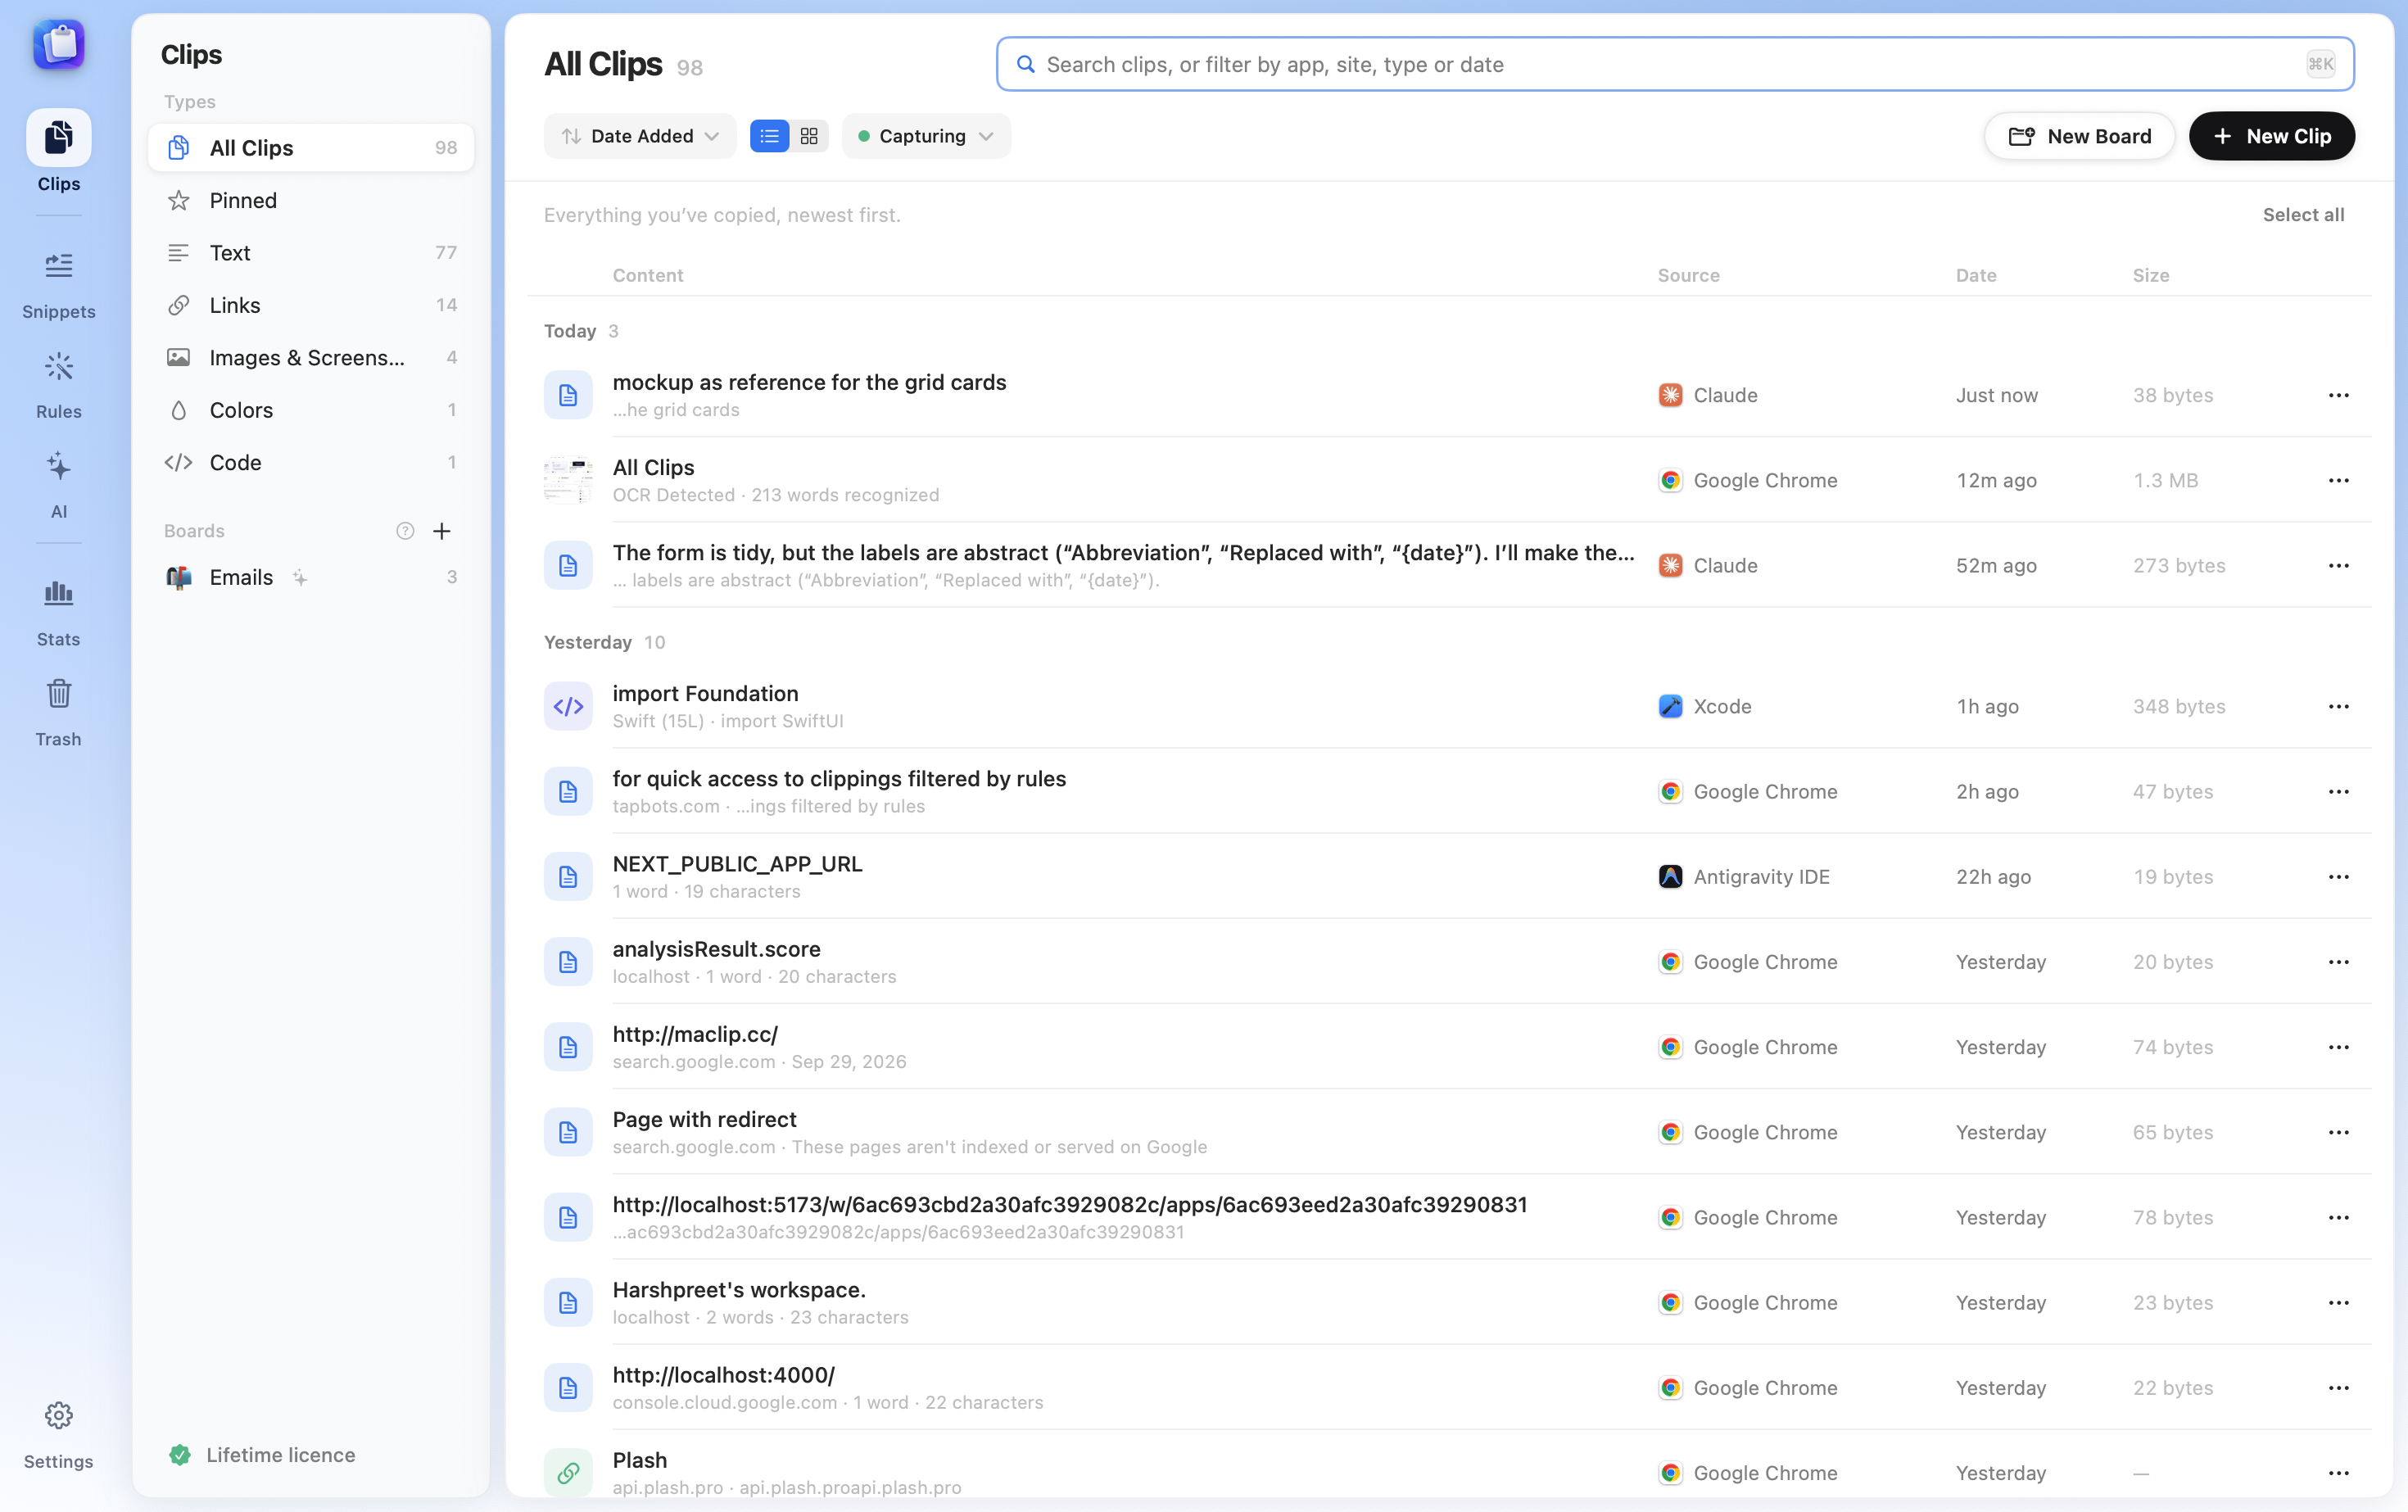Click the clipboard app logo icon
Screen dimensions: 2408x1512
pos(59,44)
